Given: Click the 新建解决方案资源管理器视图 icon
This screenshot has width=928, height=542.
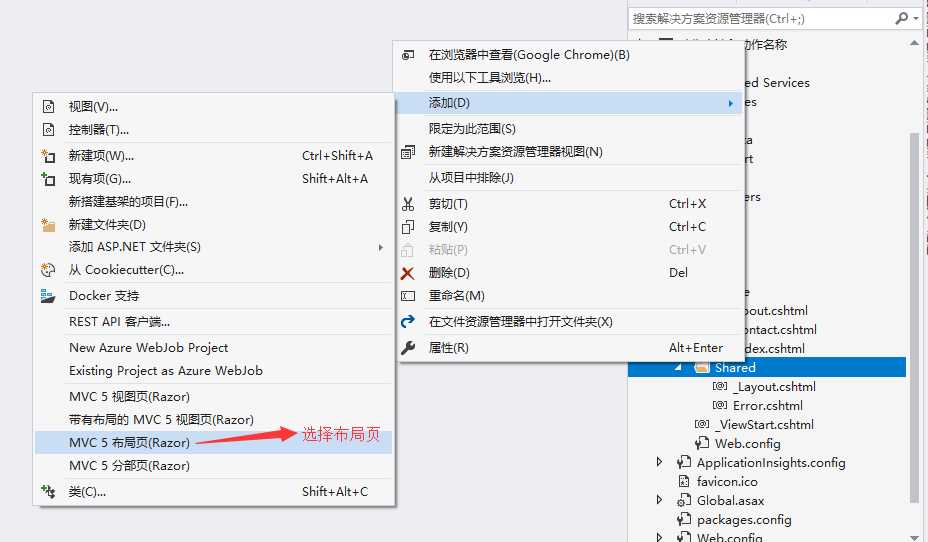Looking at the screenshot, I should 408,152.
